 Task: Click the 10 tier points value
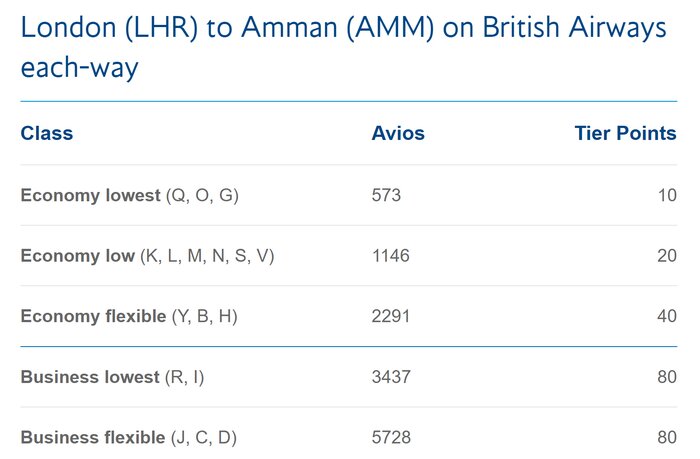click(667, 196)
